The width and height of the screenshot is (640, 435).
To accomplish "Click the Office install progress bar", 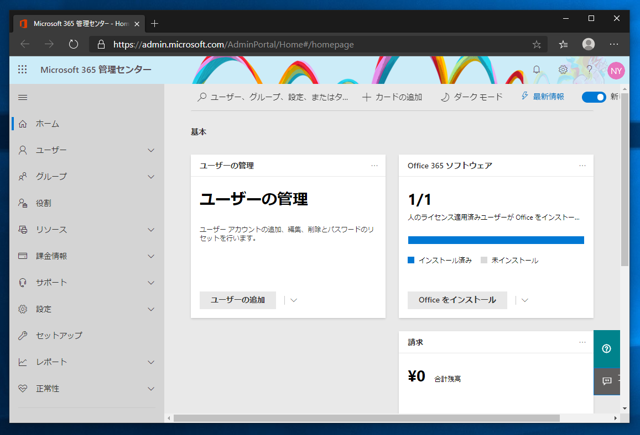I will [496, 240].
